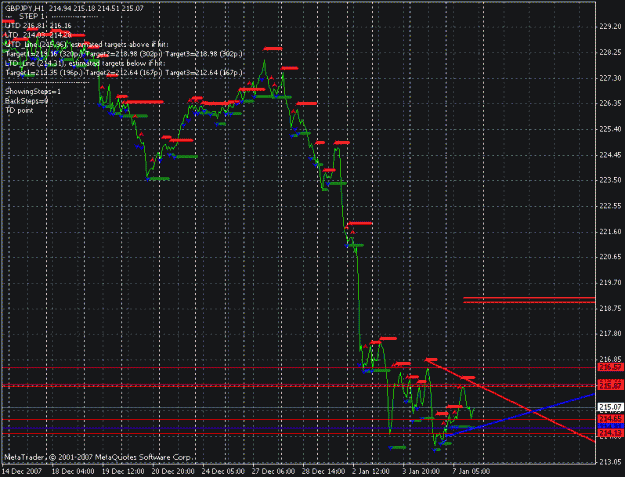
Task: Click the red 216.57 price tag
Action: 610,367
